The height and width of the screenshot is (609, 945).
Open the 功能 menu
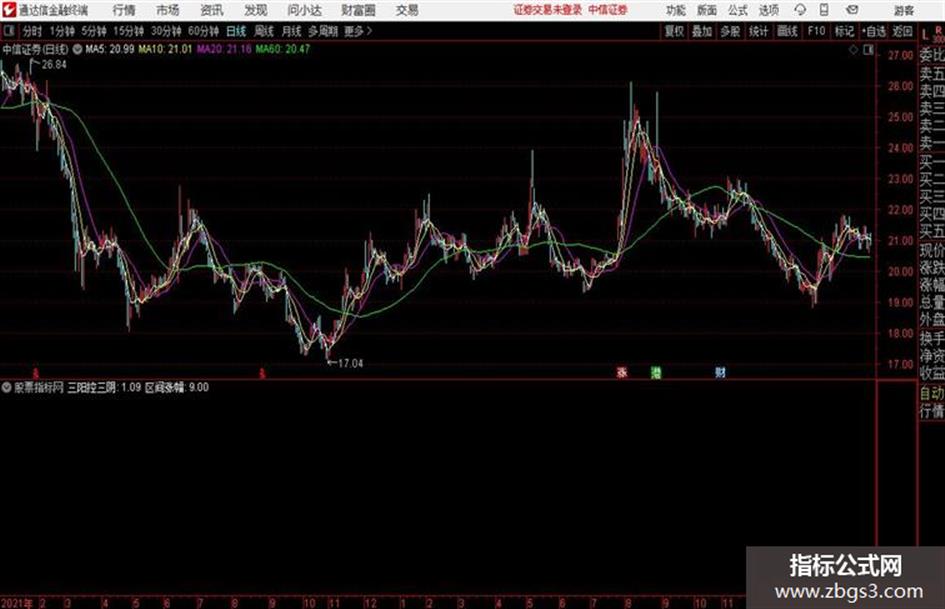pos(676,10)
